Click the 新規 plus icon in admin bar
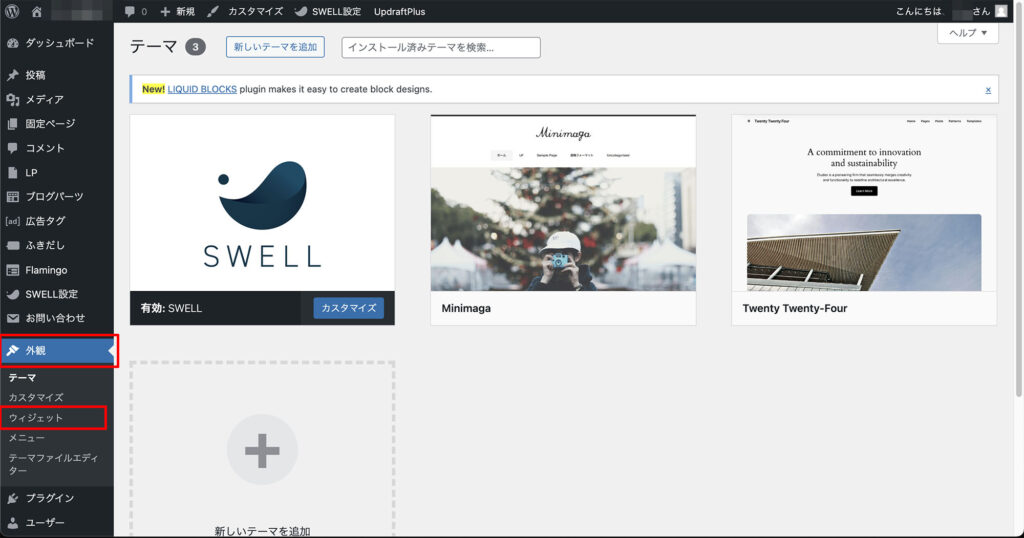The width and height of the screenshot is (1024, 538). pyautogui.click(x=165, y=11)
